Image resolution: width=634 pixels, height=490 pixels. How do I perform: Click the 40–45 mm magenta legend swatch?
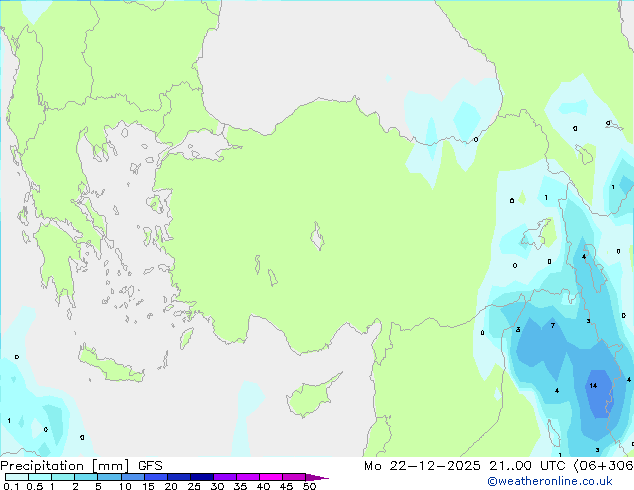[271, 477]
